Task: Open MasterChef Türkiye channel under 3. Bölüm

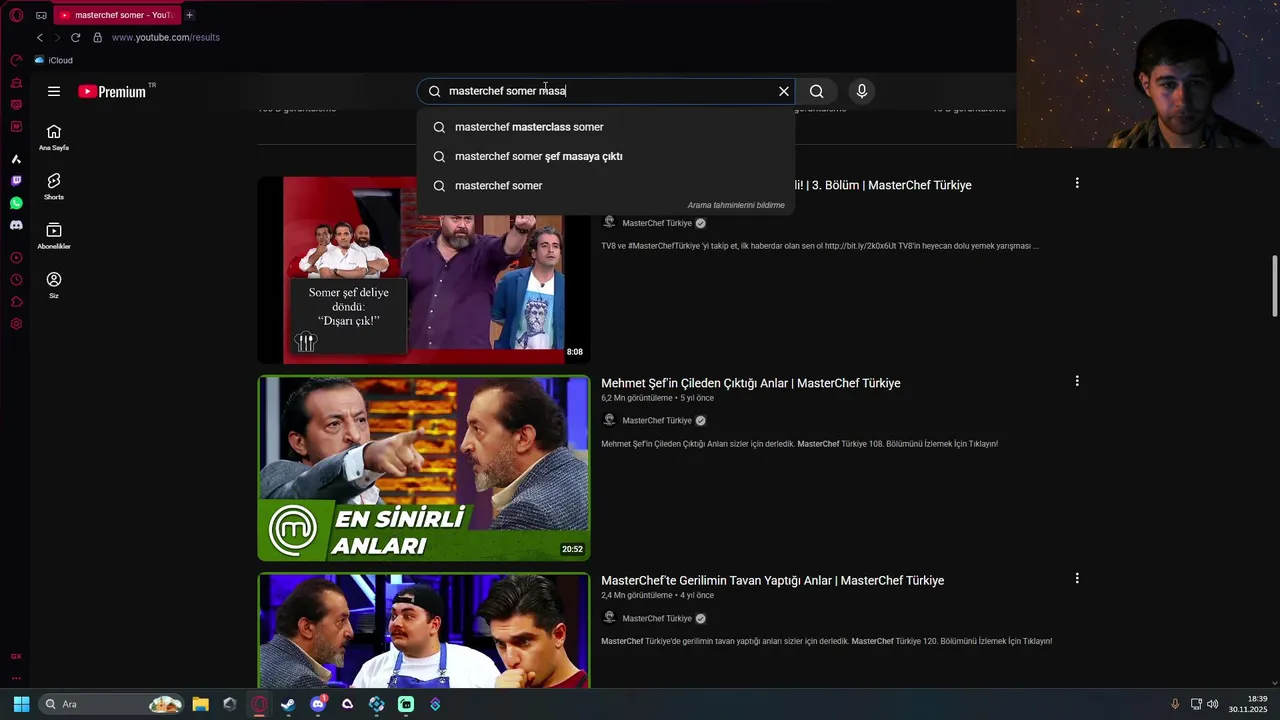Action: (x=656, y=223)
